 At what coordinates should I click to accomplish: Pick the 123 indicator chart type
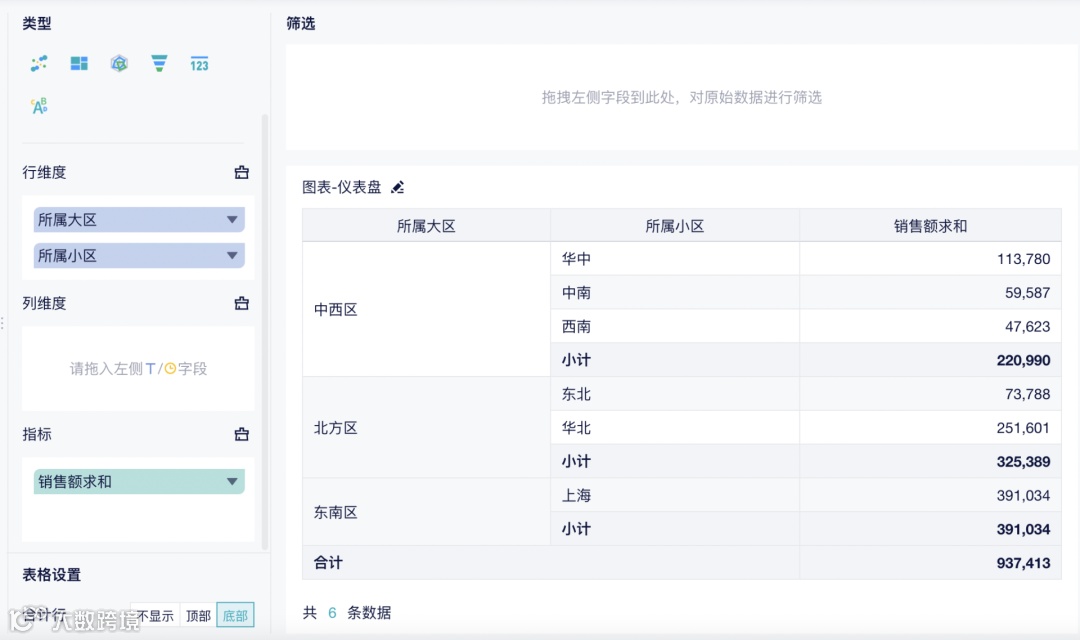tap(199, 63)
